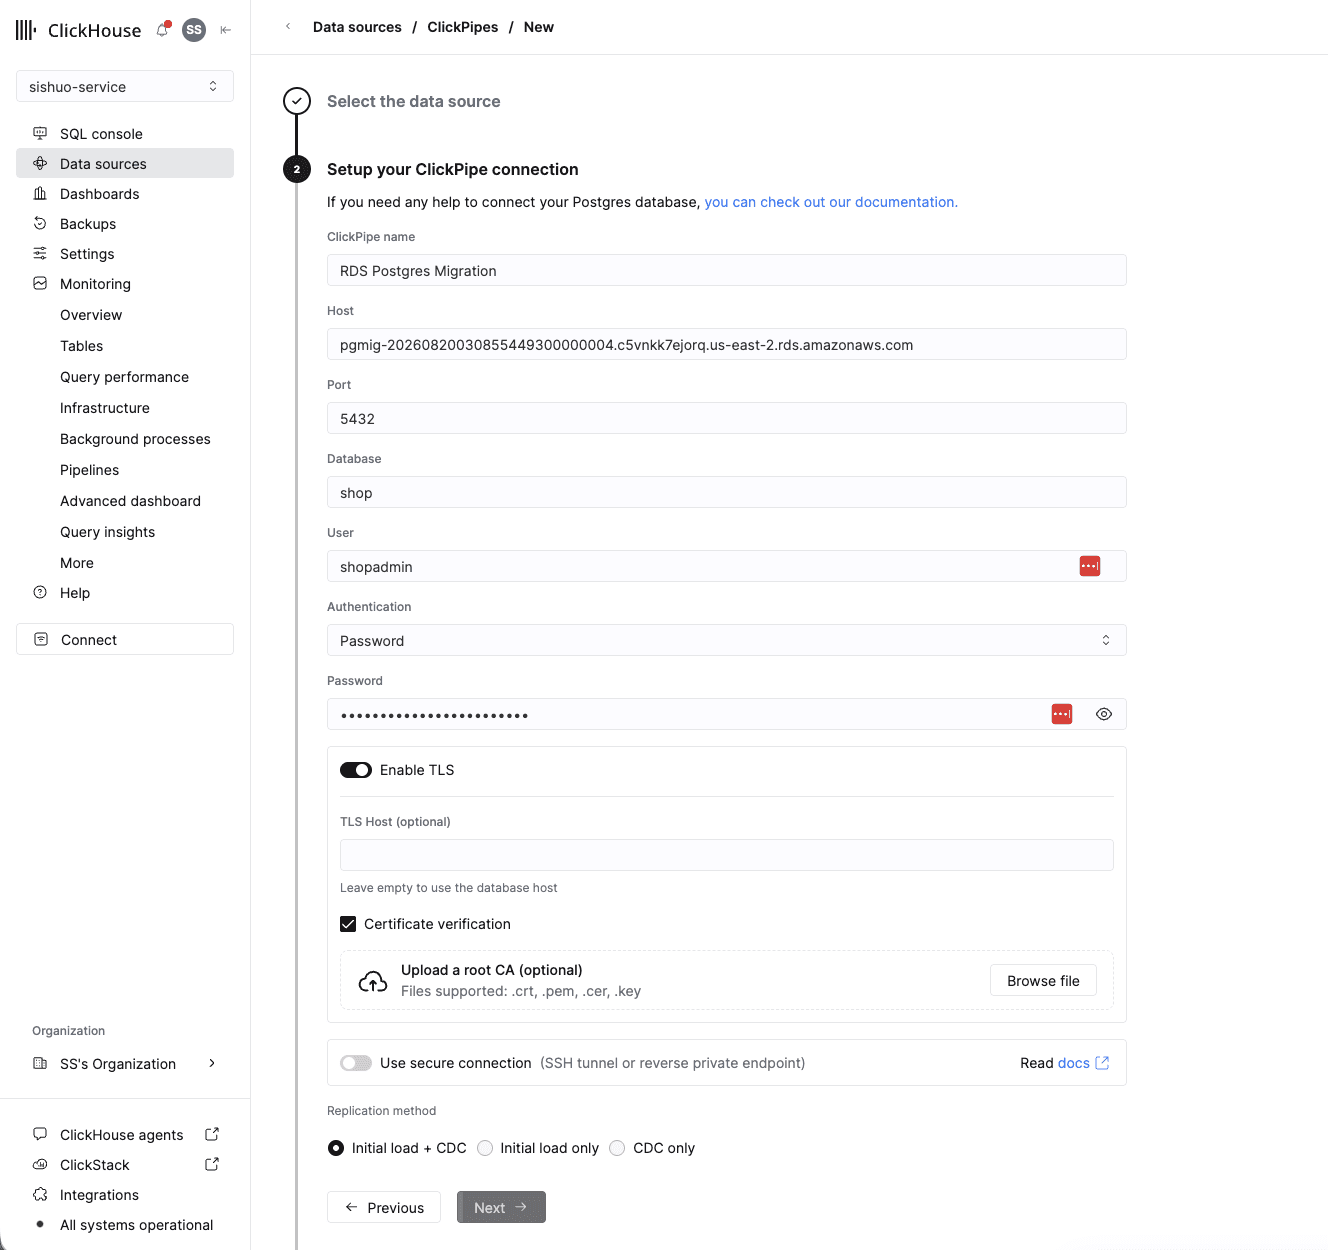The width and height of the screenshot is (1328, 1250).
Task: Go to Pipelines in the sidebar
Action: [x=90, y=470]
